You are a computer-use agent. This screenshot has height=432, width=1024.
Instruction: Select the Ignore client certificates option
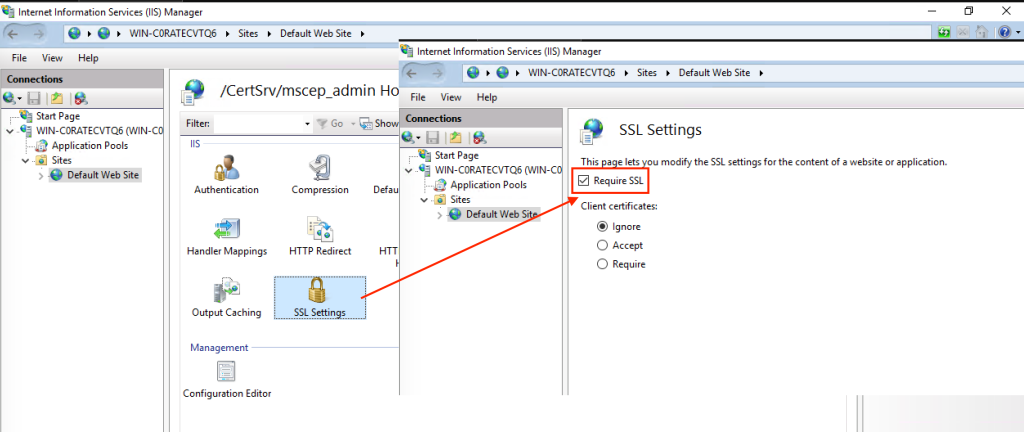[x=602, y=226]
